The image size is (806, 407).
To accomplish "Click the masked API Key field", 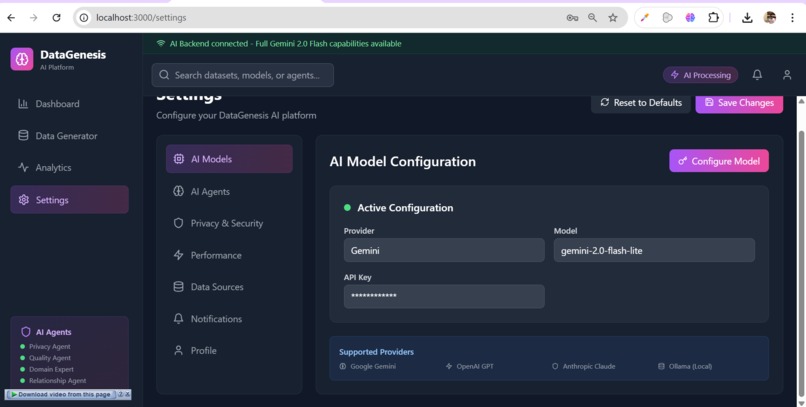I will pos(444,296).
